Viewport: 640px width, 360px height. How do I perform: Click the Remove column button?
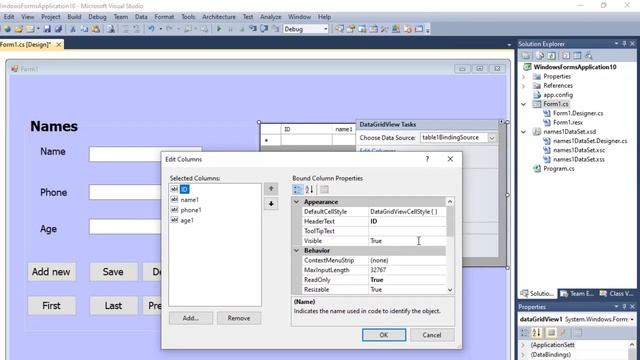(239, 318)
